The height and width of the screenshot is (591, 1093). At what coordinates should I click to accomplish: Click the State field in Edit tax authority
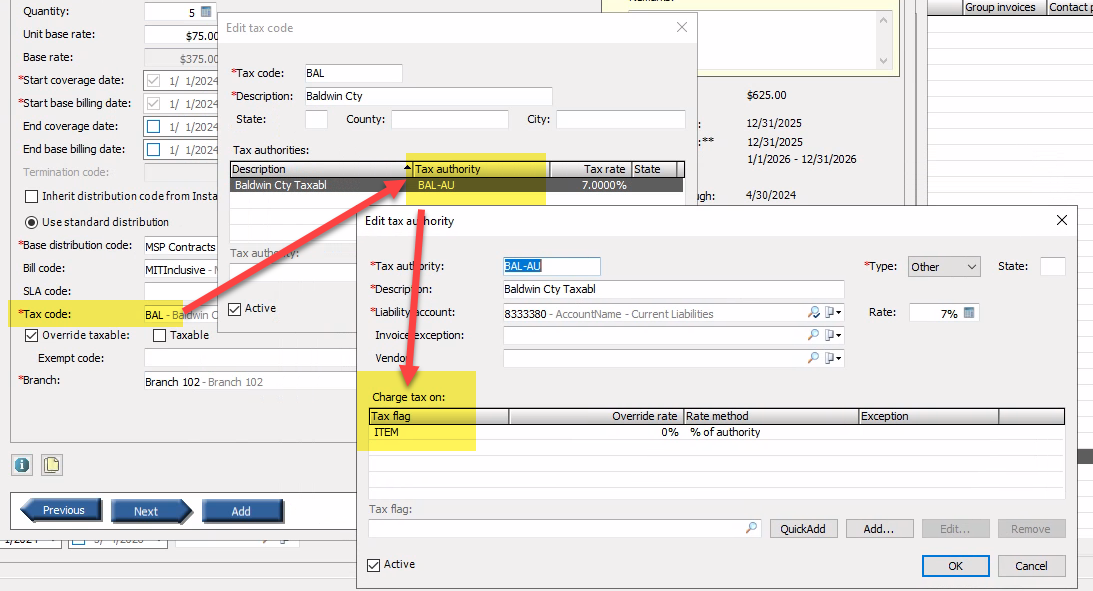pyautogui.click(x=1053, y=266)
